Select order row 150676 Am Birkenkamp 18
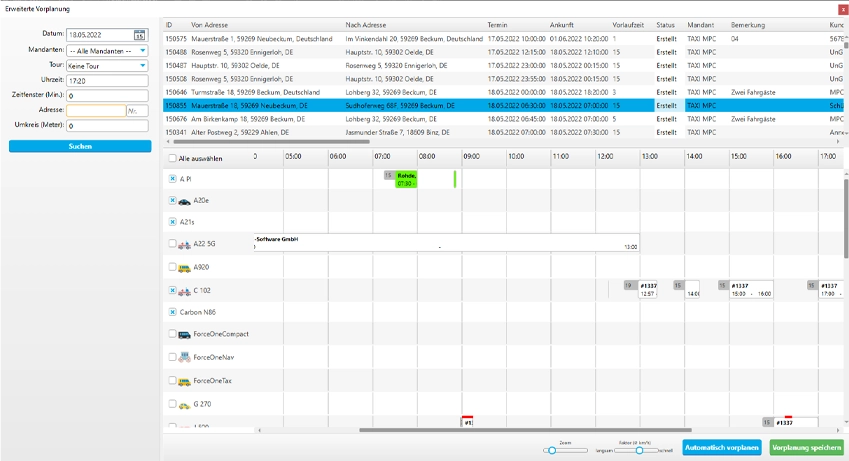The width and height of the screenshot is (849, 461). (x=503, y=119)
